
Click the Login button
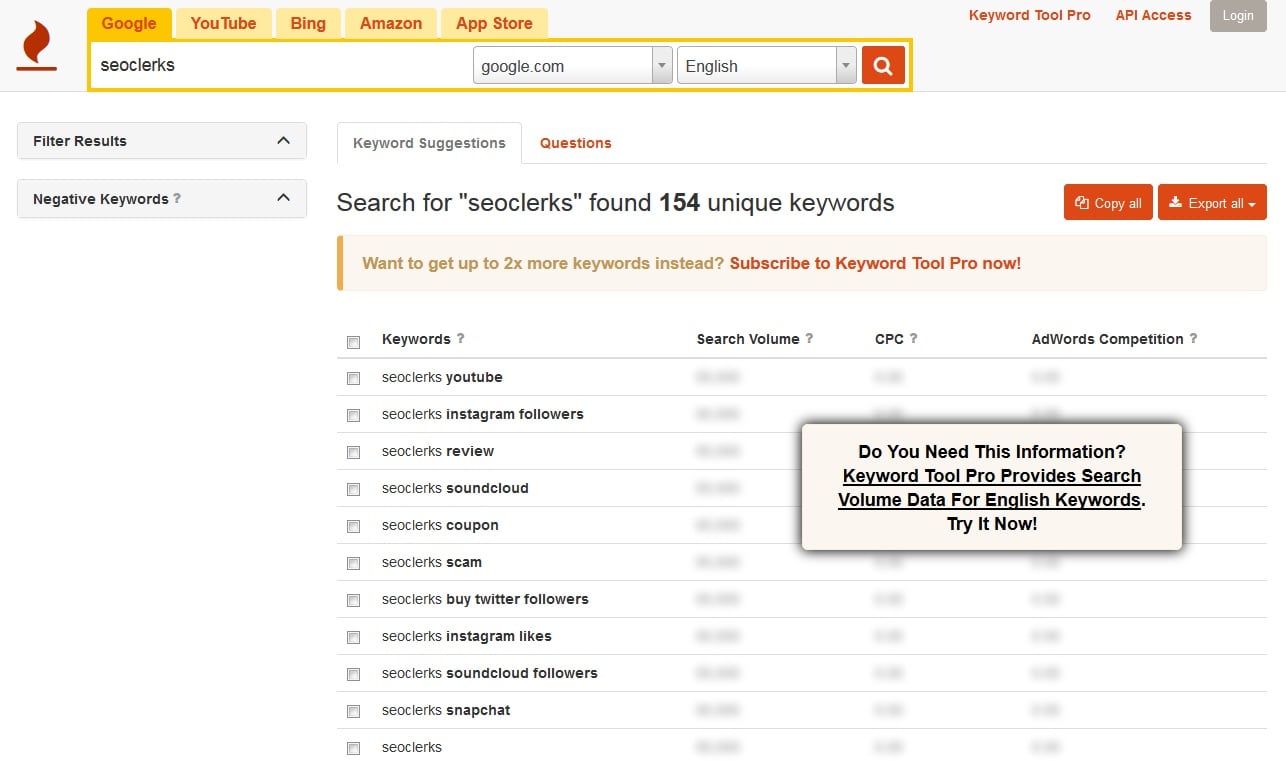click(1238, 15)
